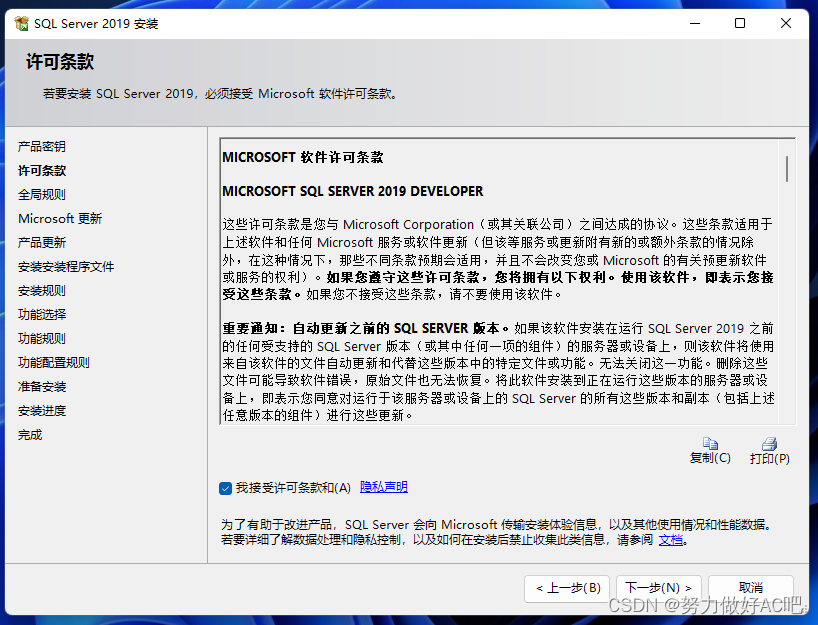Toggle the 我接受许可条款 checkbox

tap(225, 488)
